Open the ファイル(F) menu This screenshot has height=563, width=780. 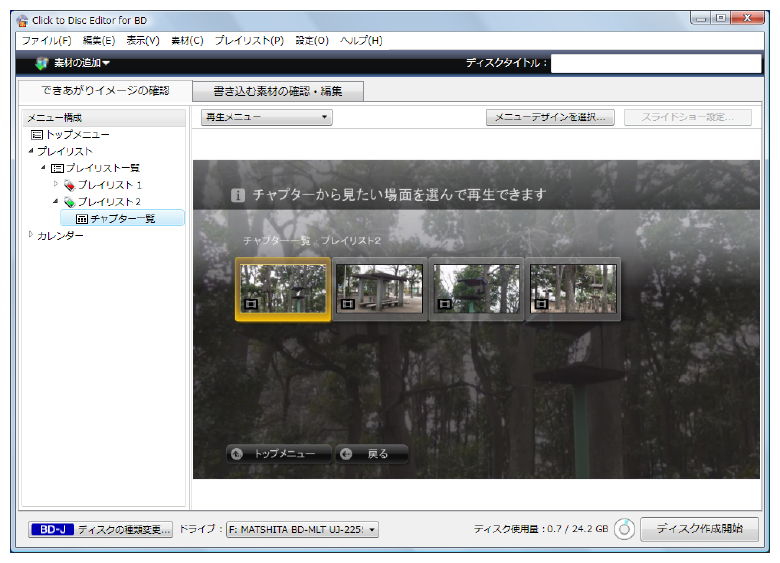(46, 41)
